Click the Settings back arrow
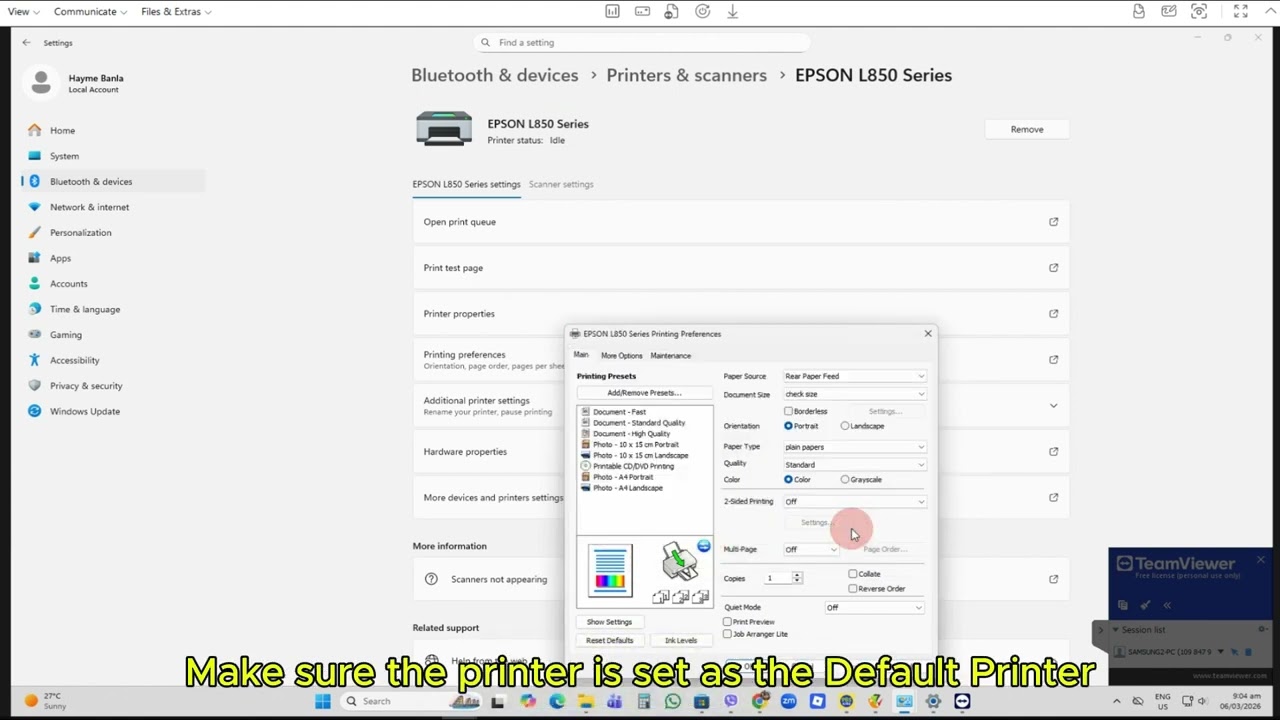The image size is (1280, 720). pyautogui.click(x=26, y=42)
